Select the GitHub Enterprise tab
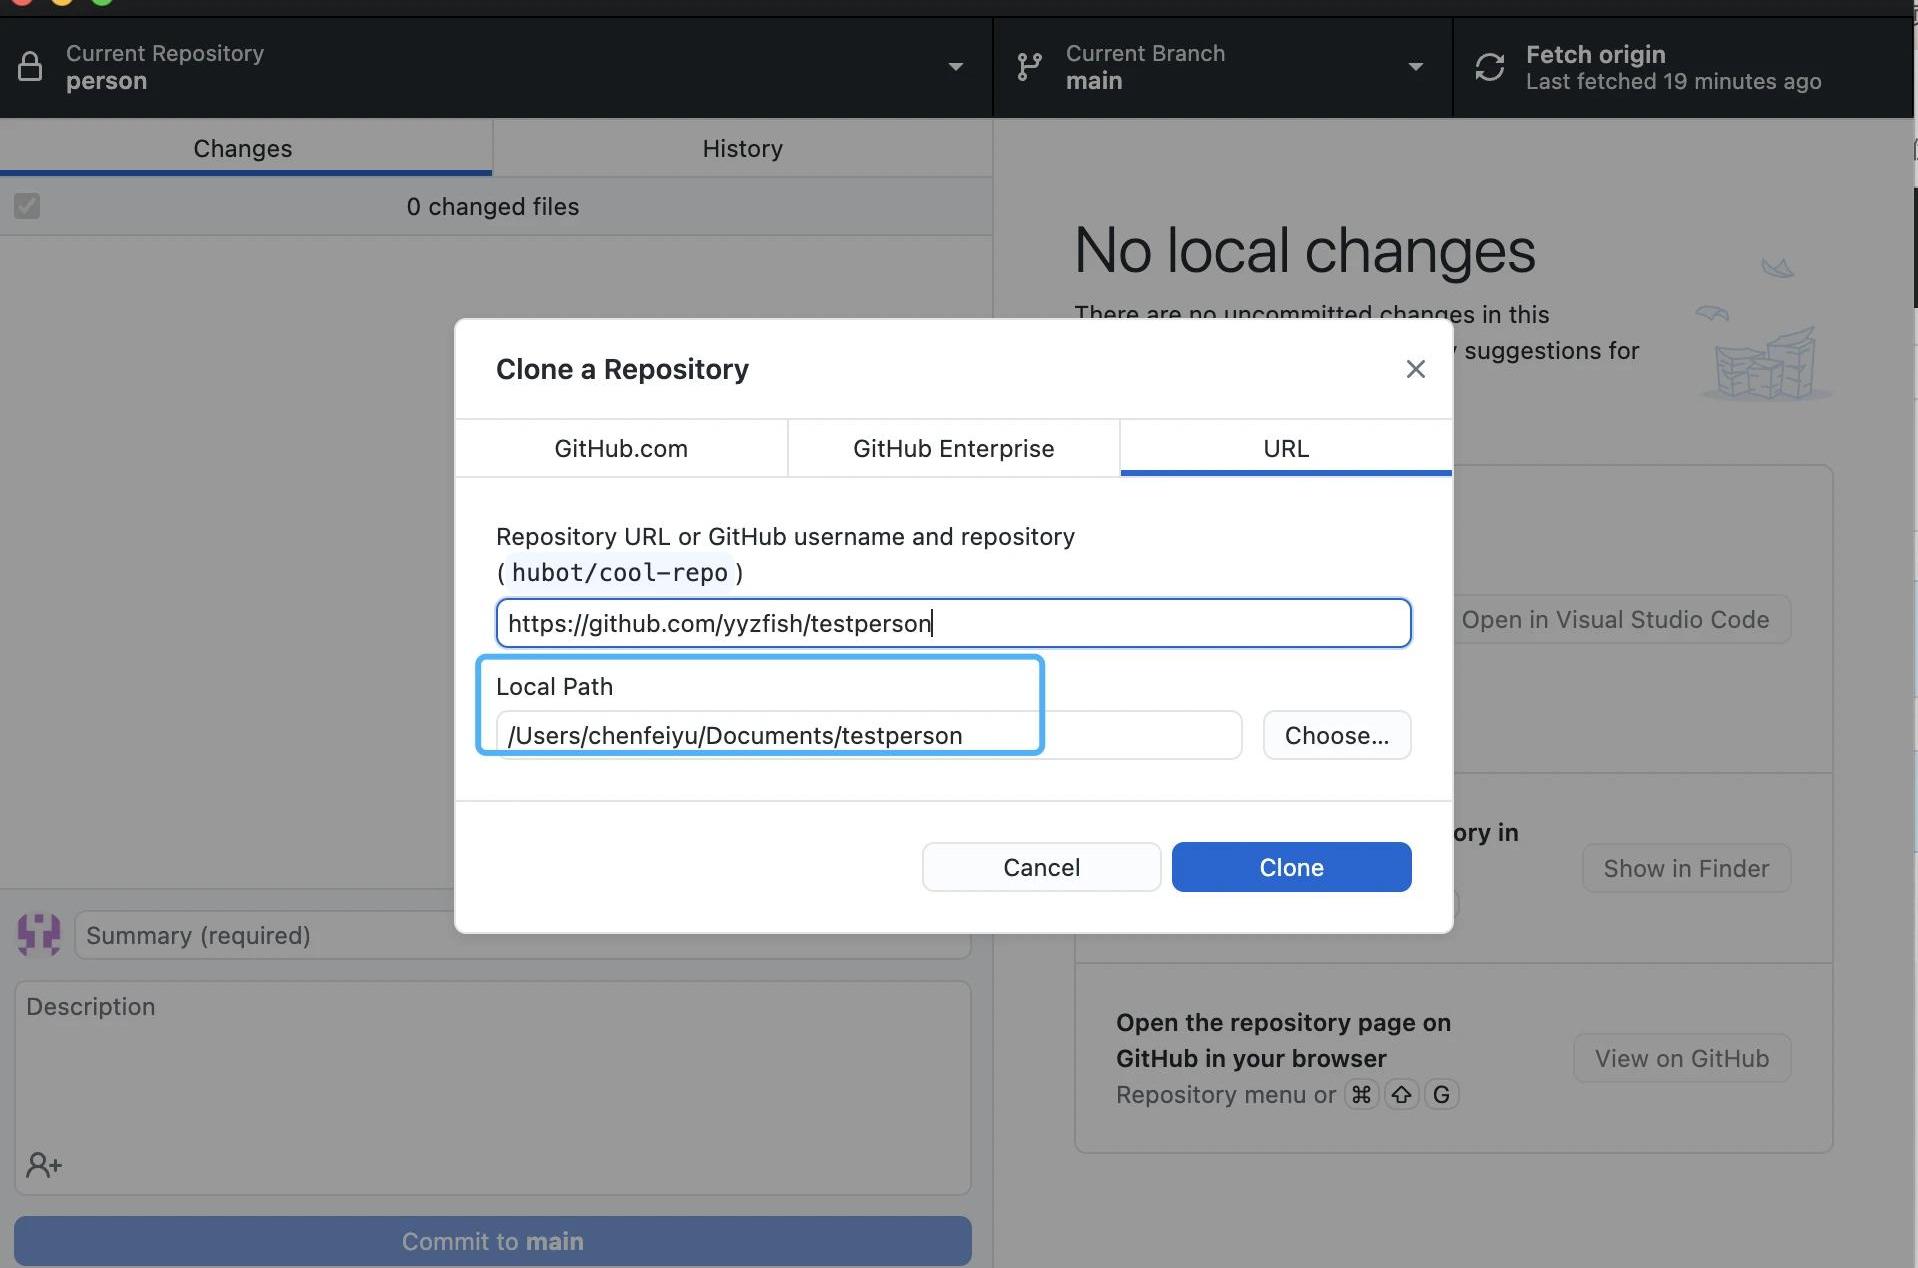This screenshot has height=1268, width=1918. [953, 448]
